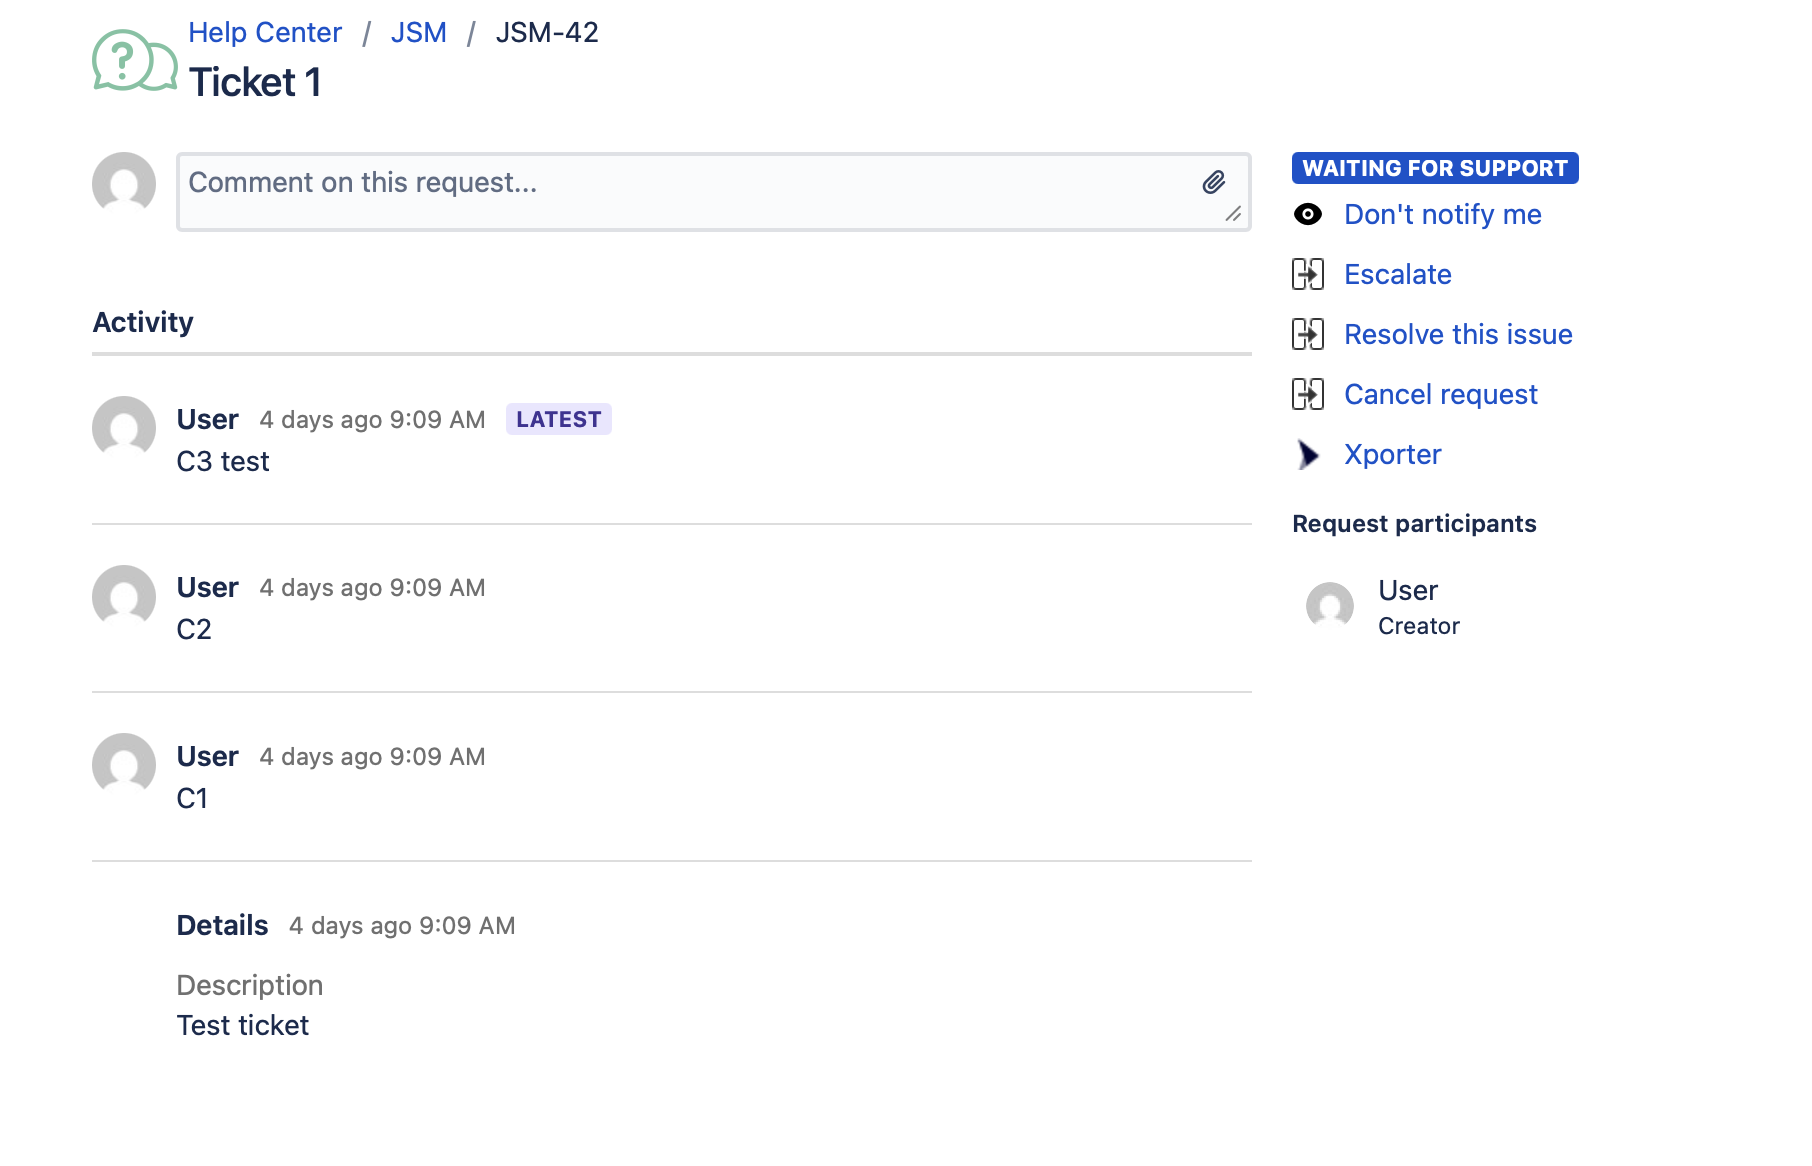Click the eye icon for notifications
The height and width of the screenshot is (1166, 1812).
click(x=1307, y=215)
